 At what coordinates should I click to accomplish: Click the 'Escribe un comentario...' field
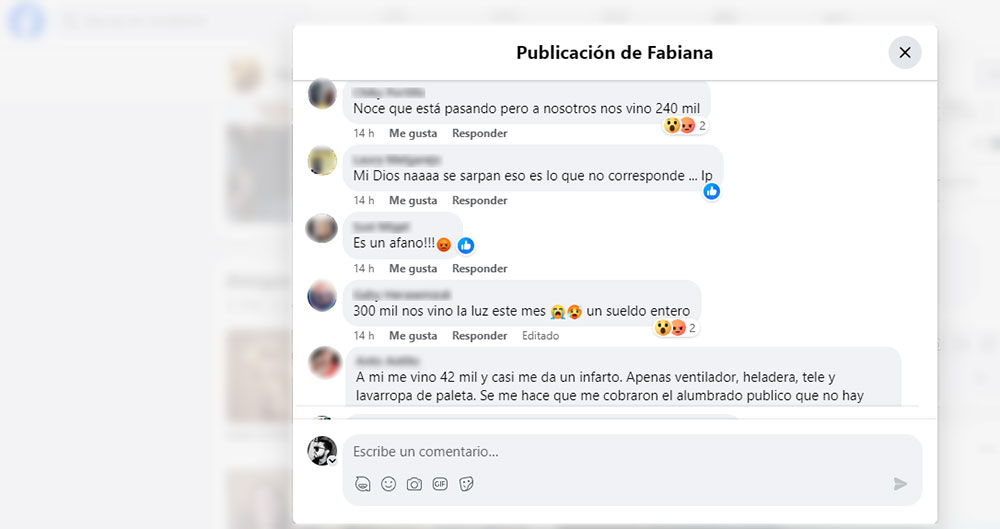[x=632, y=452]
